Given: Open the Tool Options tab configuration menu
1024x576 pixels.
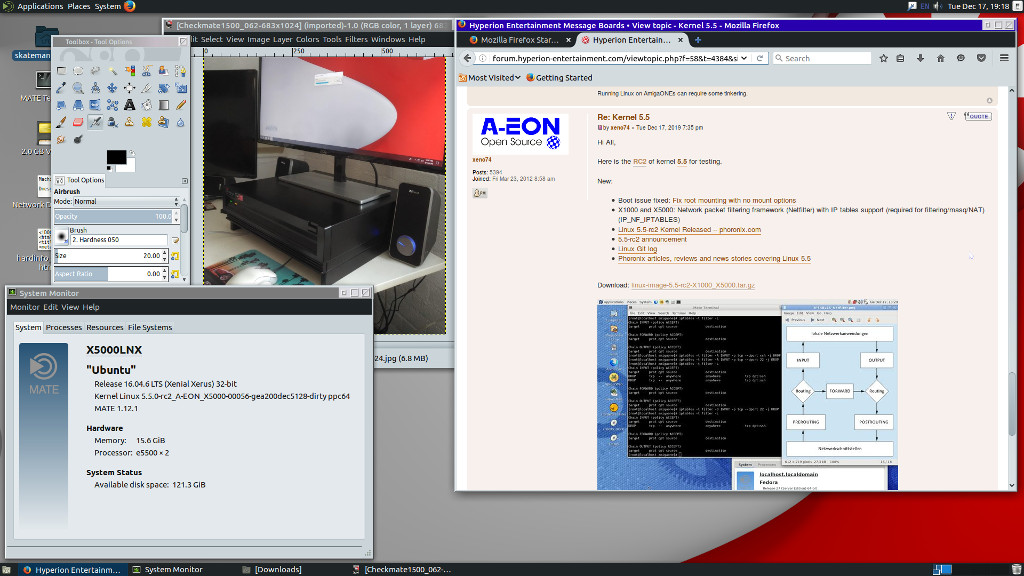Looking at the screenshot, I should (185, 181).
